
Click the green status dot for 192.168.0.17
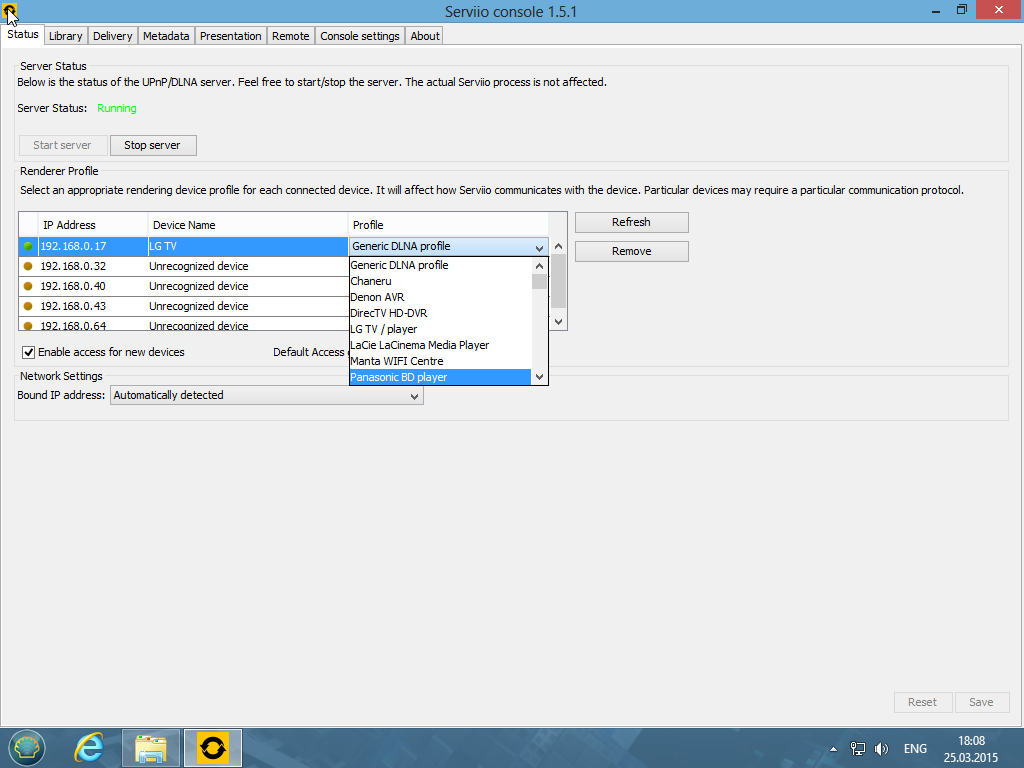click(28, 246)
